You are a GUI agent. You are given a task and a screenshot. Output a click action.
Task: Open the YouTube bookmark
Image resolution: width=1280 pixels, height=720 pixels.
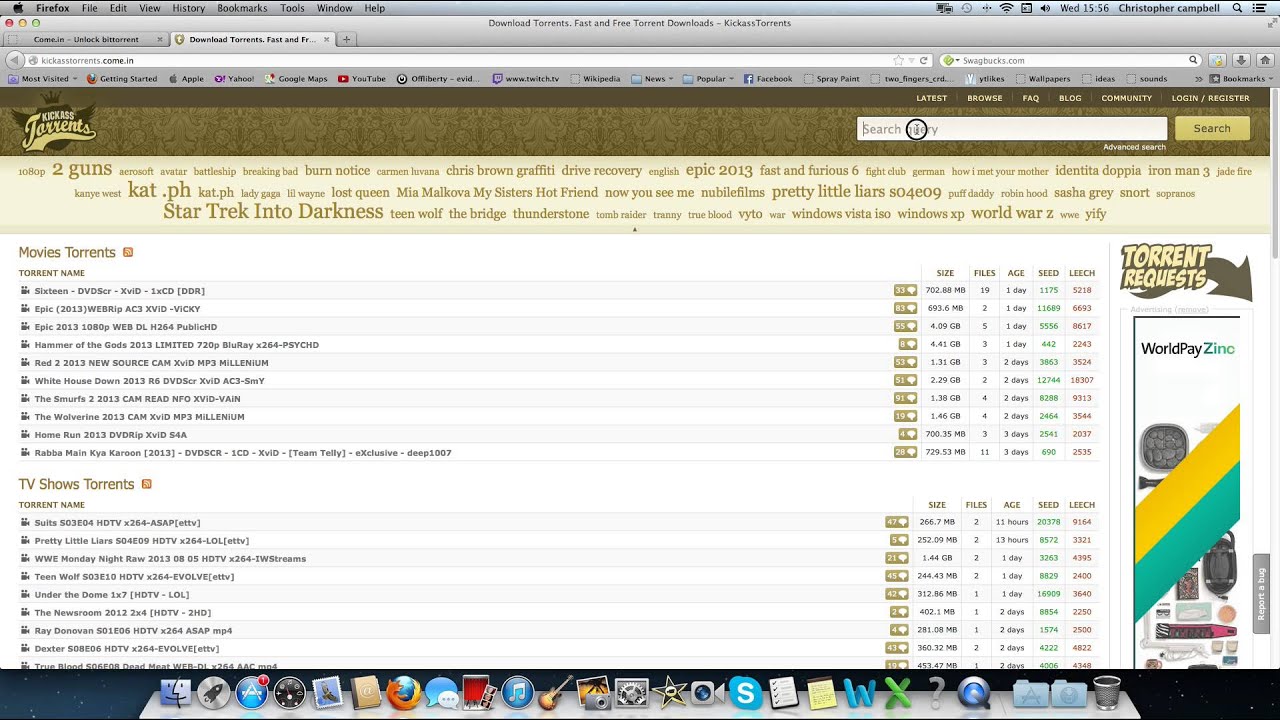tap(362, 79)
